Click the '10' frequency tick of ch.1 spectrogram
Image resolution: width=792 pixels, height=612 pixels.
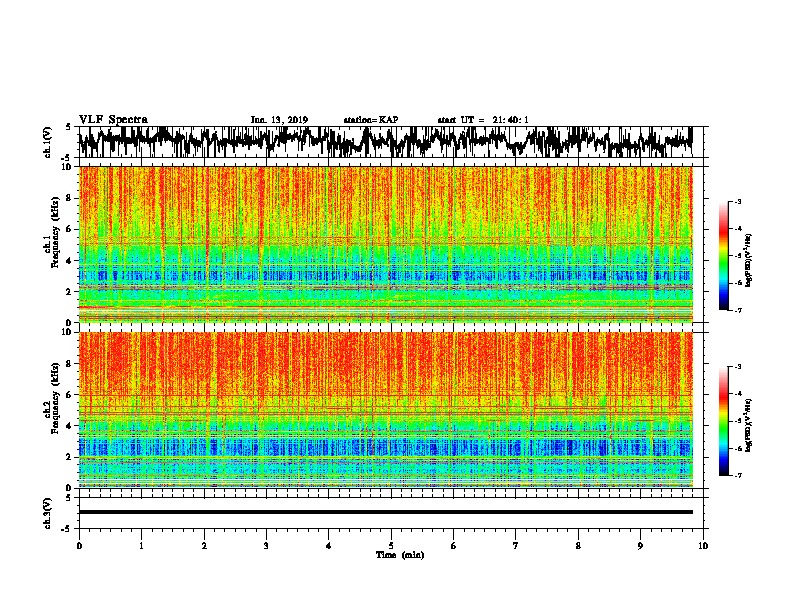[68, 167]
